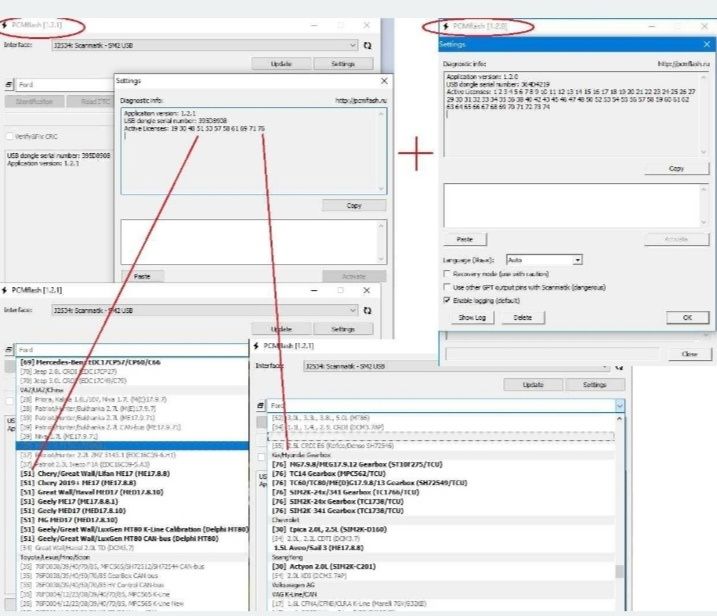Screen dimensions: 717x616
Task: Click Copy in the Settings 1.2.0 dialog
Action: [x=677, y=168]
